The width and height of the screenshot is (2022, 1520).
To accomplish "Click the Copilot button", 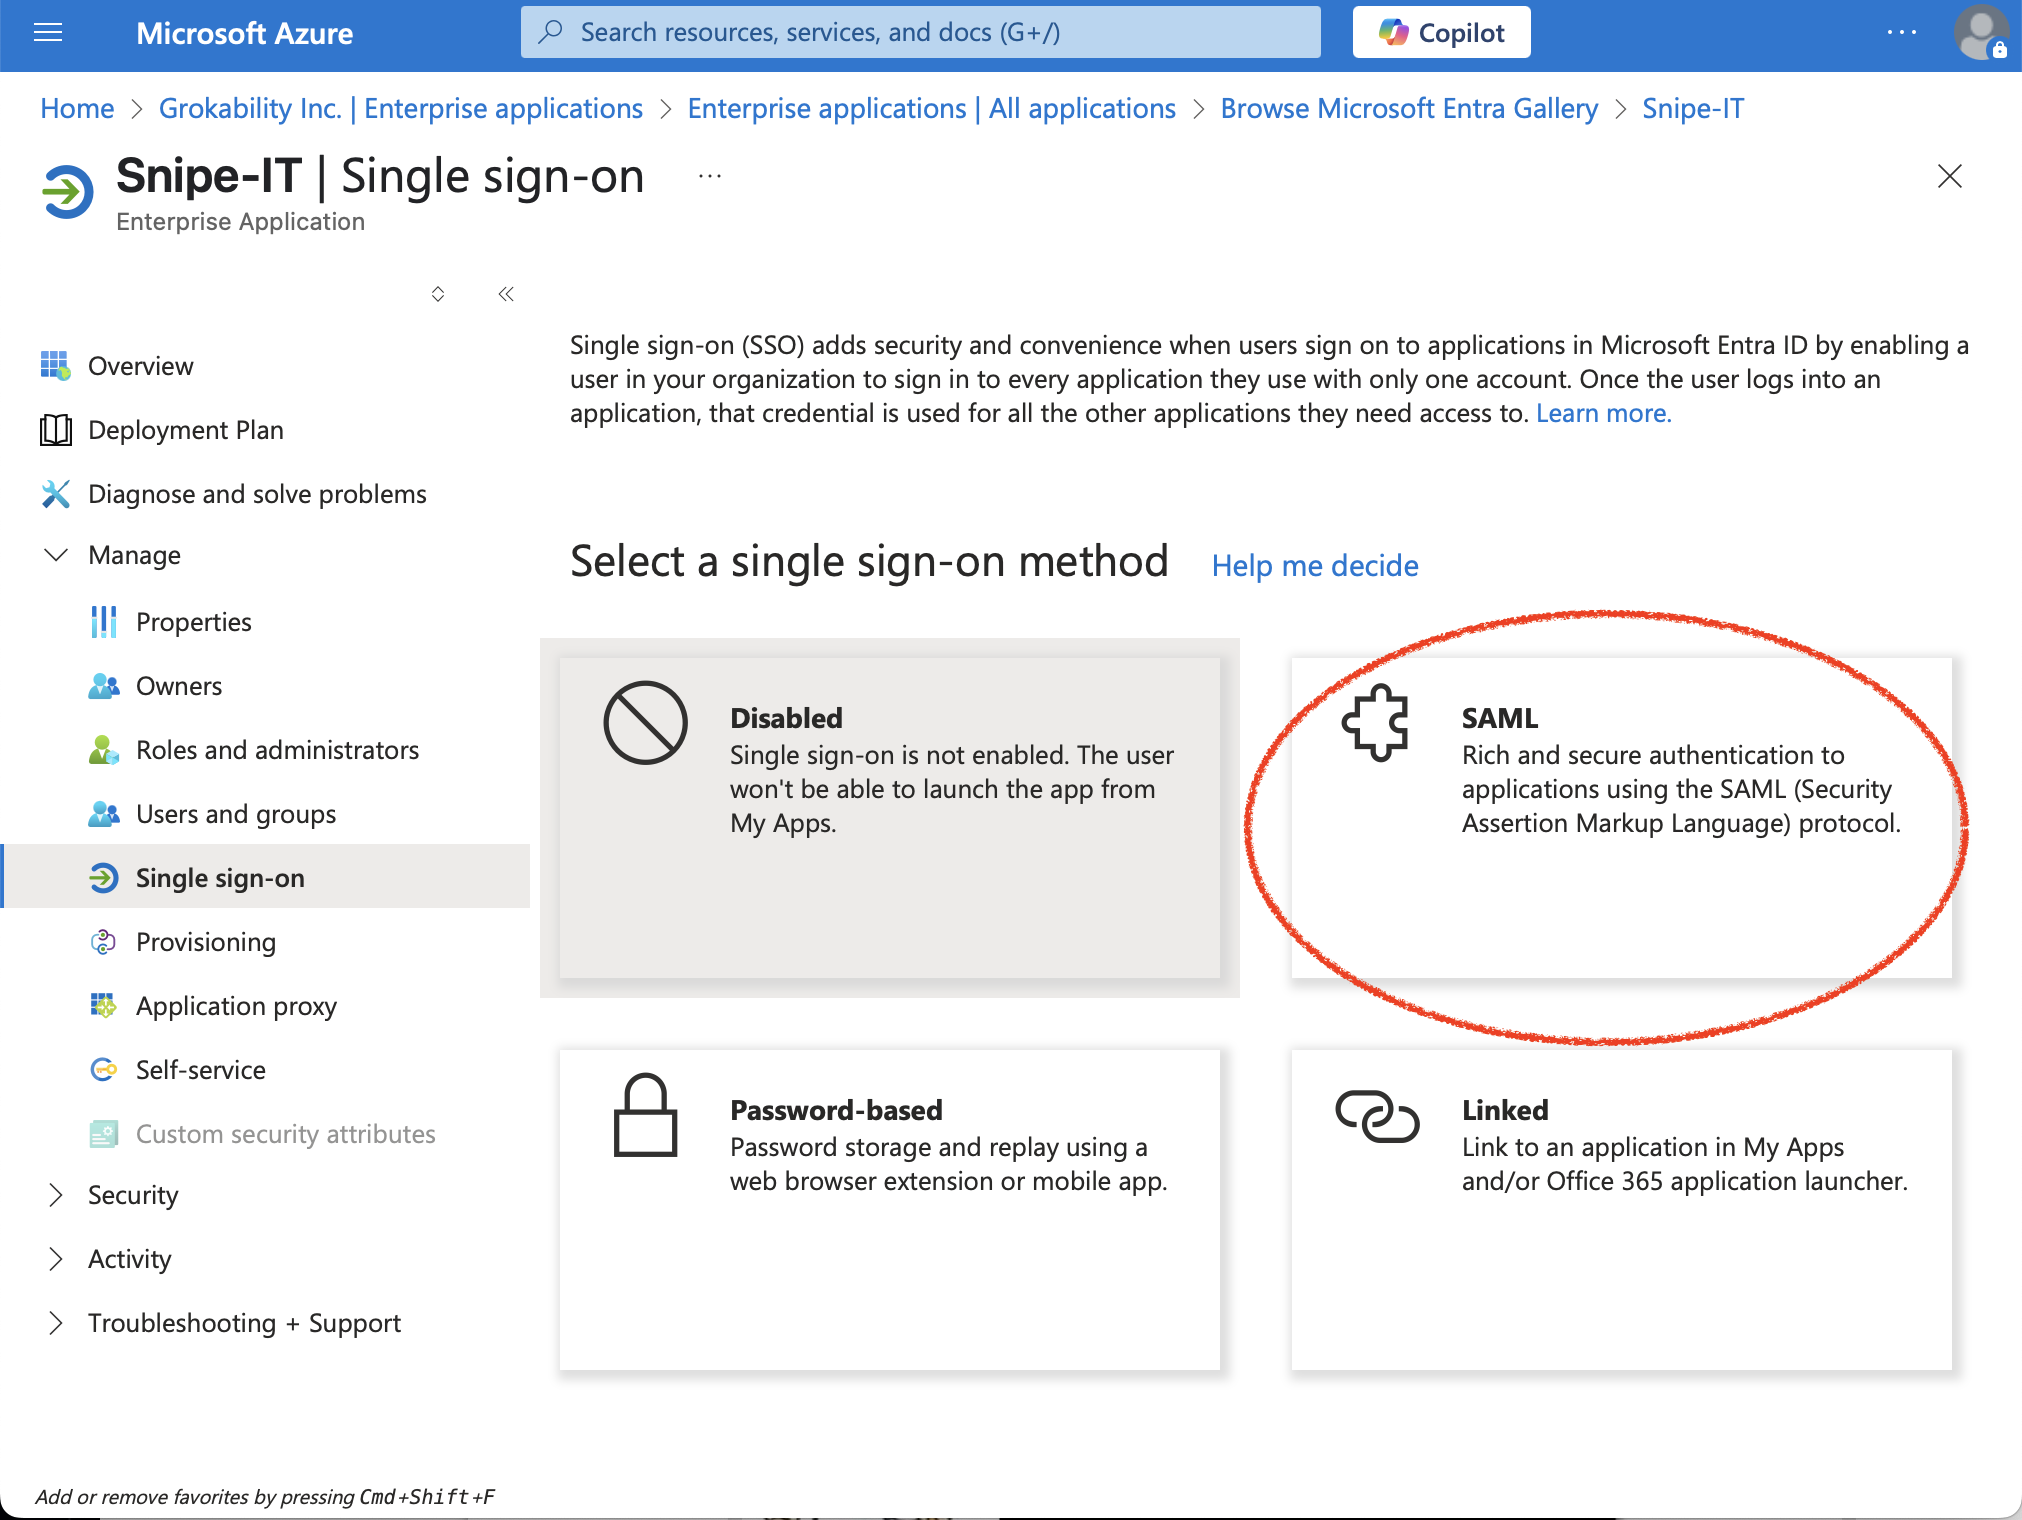I will point(1441,32).
